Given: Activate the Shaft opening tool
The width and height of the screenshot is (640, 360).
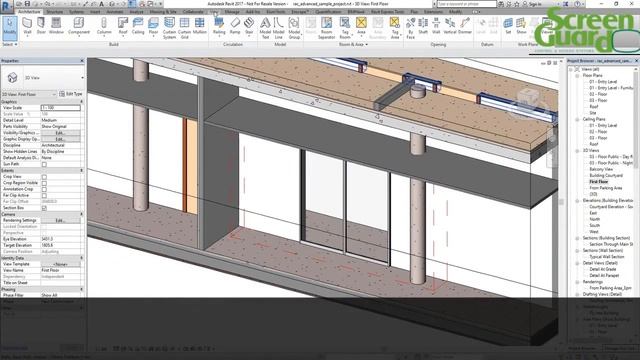Looking at the screenshot, I should click(423, 26).
